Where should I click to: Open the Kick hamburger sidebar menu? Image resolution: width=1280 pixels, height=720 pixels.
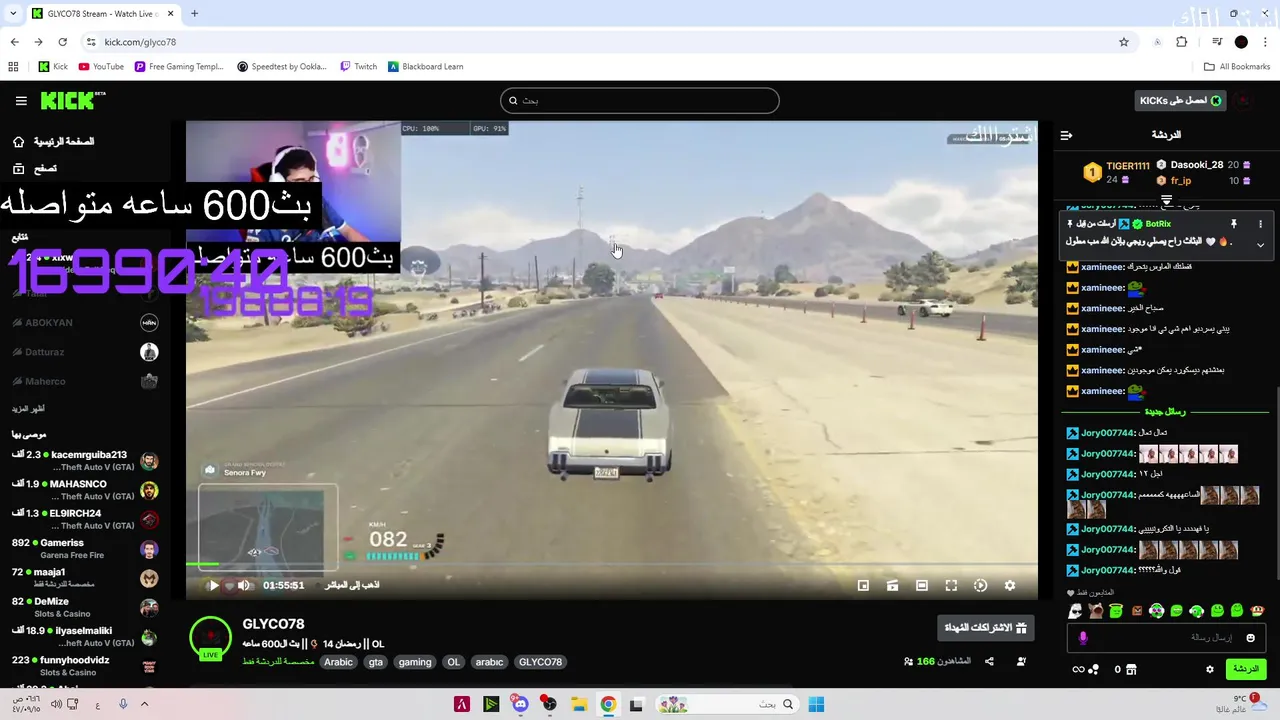[21, 101]
